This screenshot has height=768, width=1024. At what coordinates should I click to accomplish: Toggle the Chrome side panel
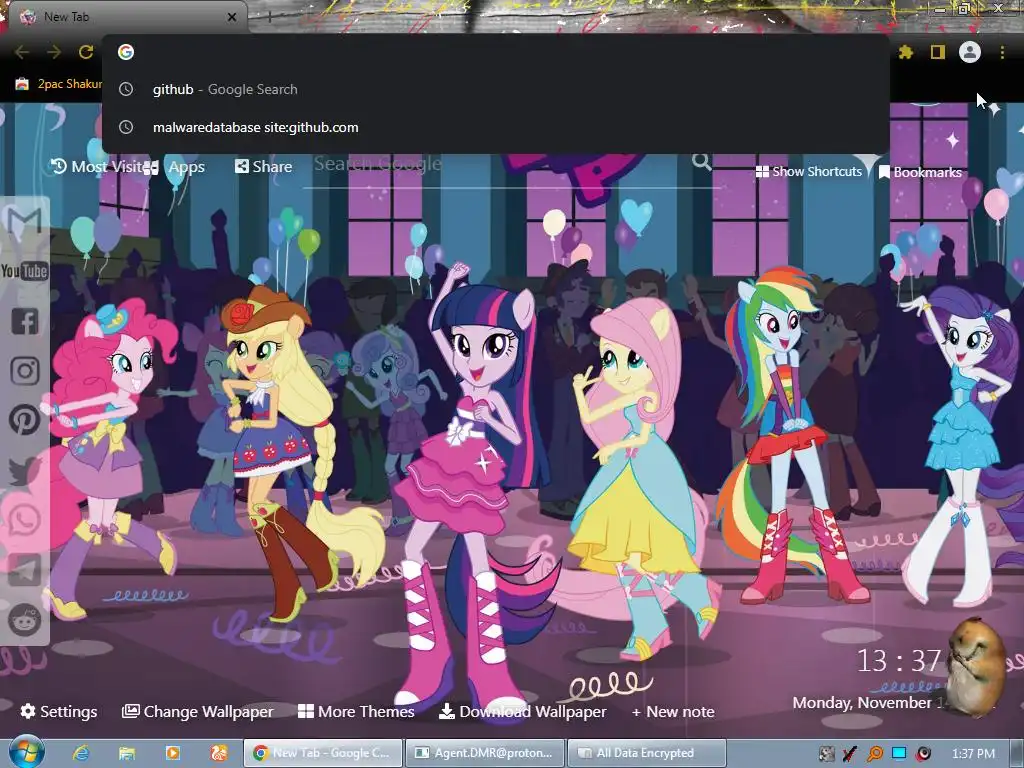pos(938,52)
